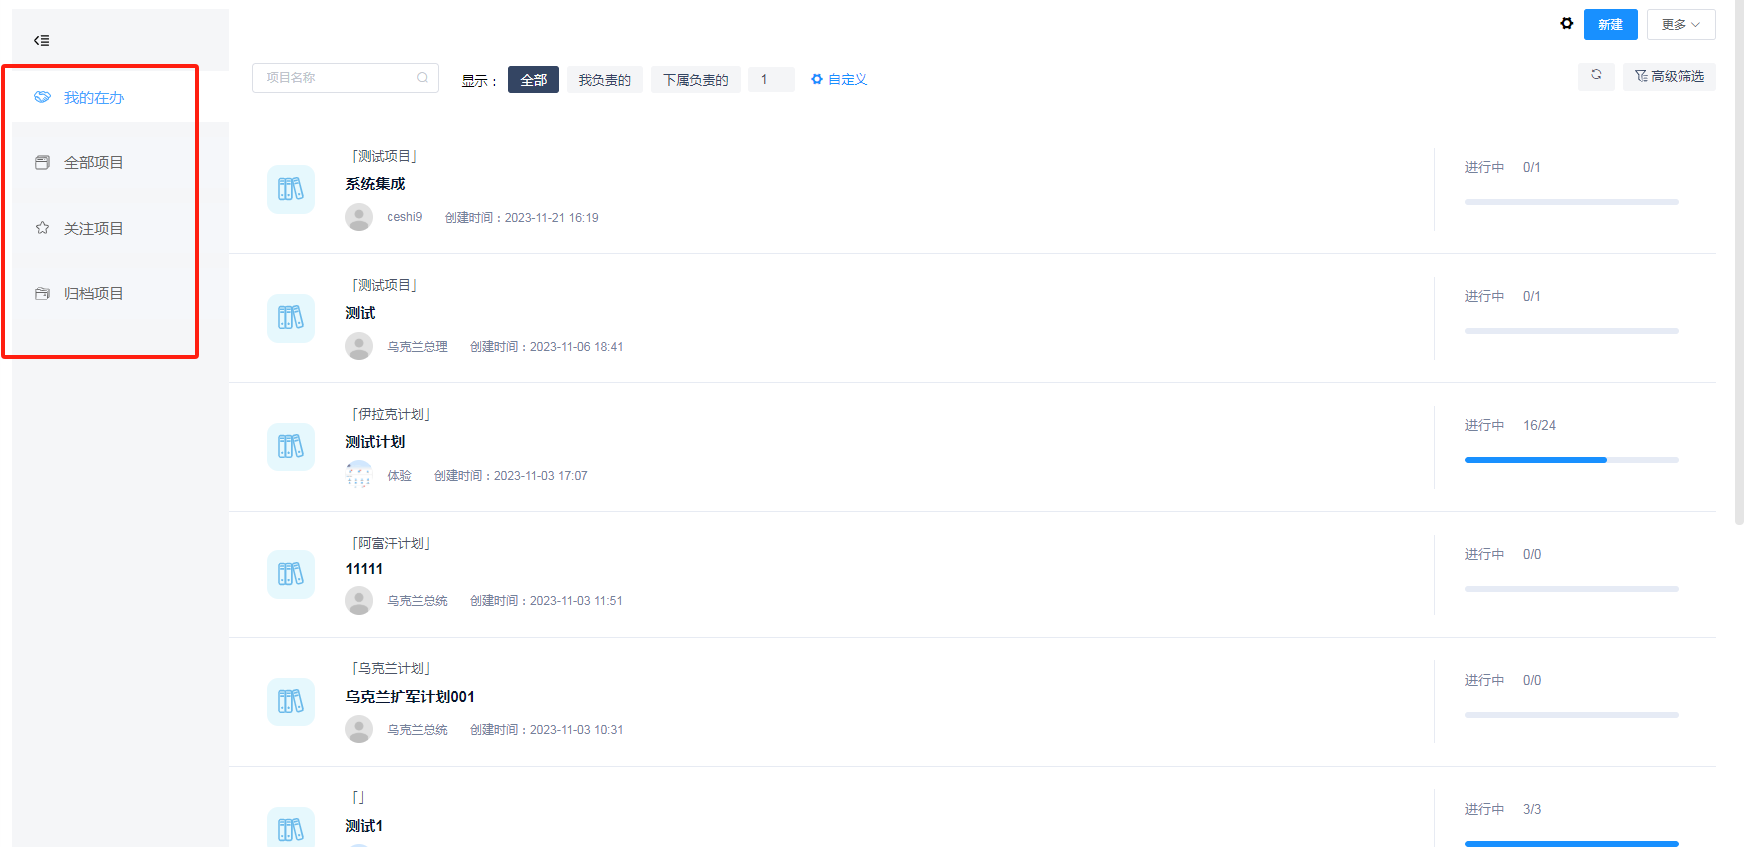Click the search magnifier in 项目名称 box

point(422,78)
